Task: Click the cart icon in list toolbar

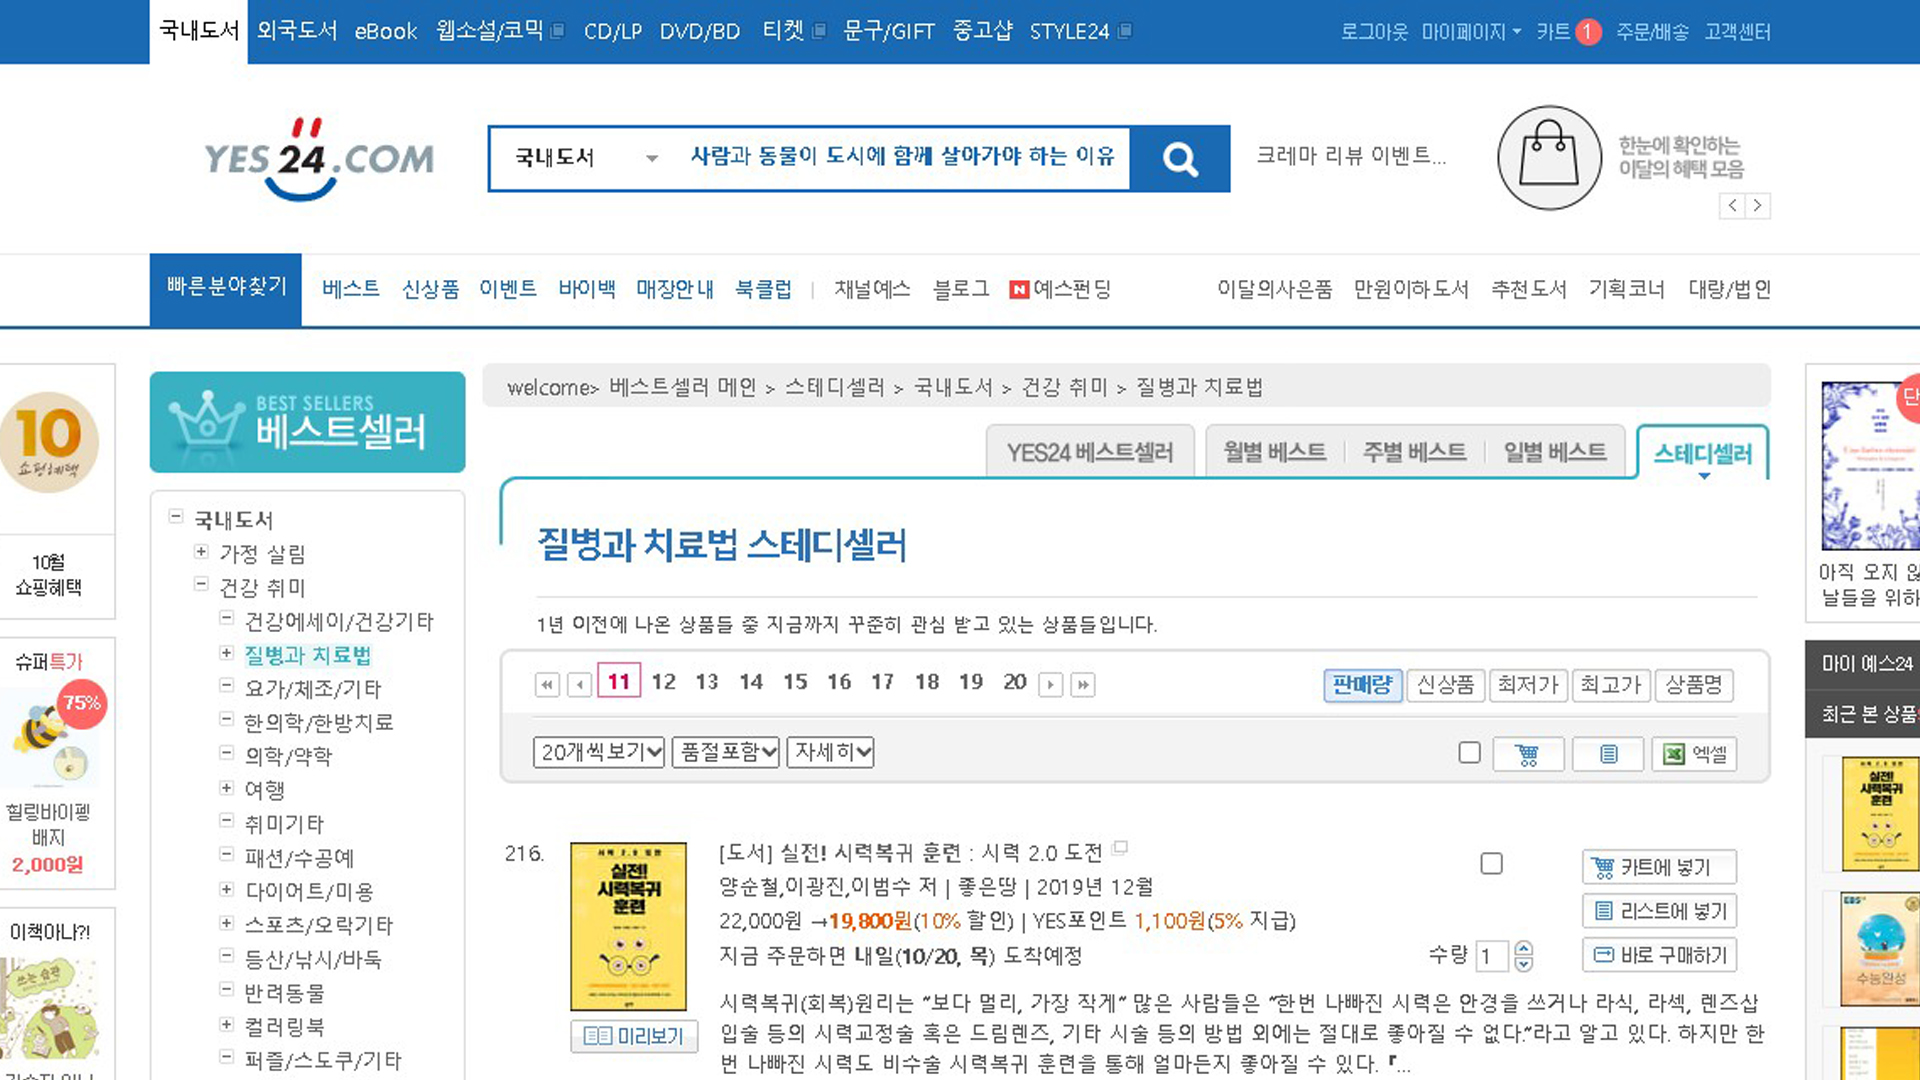Action: 1527,754
